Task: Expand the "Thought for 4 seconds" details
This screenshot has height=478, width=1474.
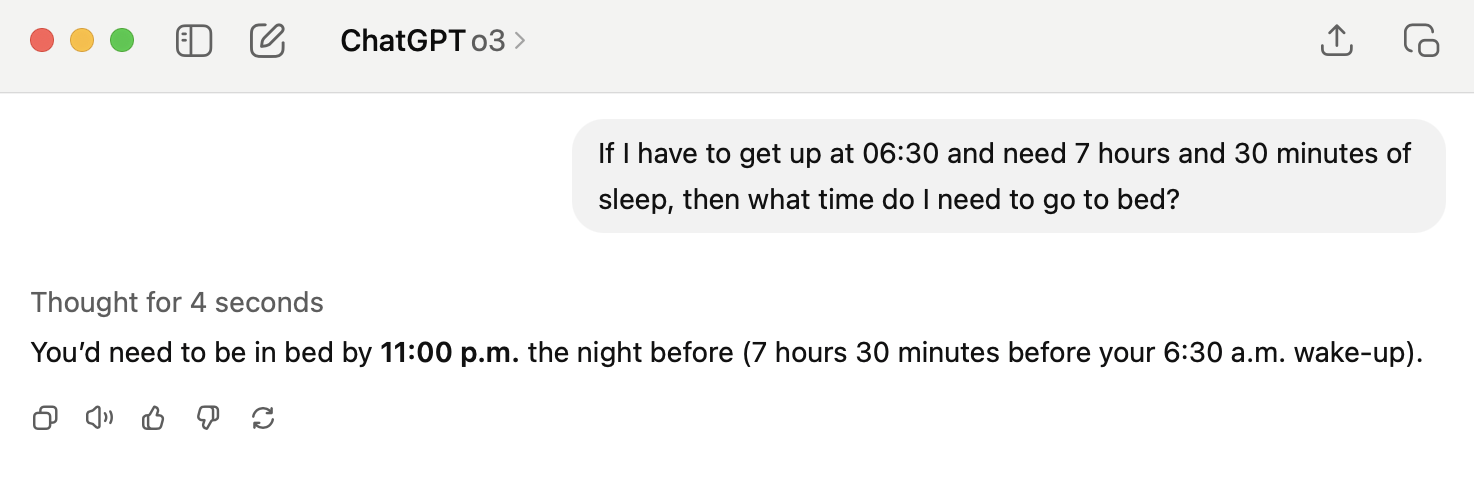Action: tap(177, 302)
